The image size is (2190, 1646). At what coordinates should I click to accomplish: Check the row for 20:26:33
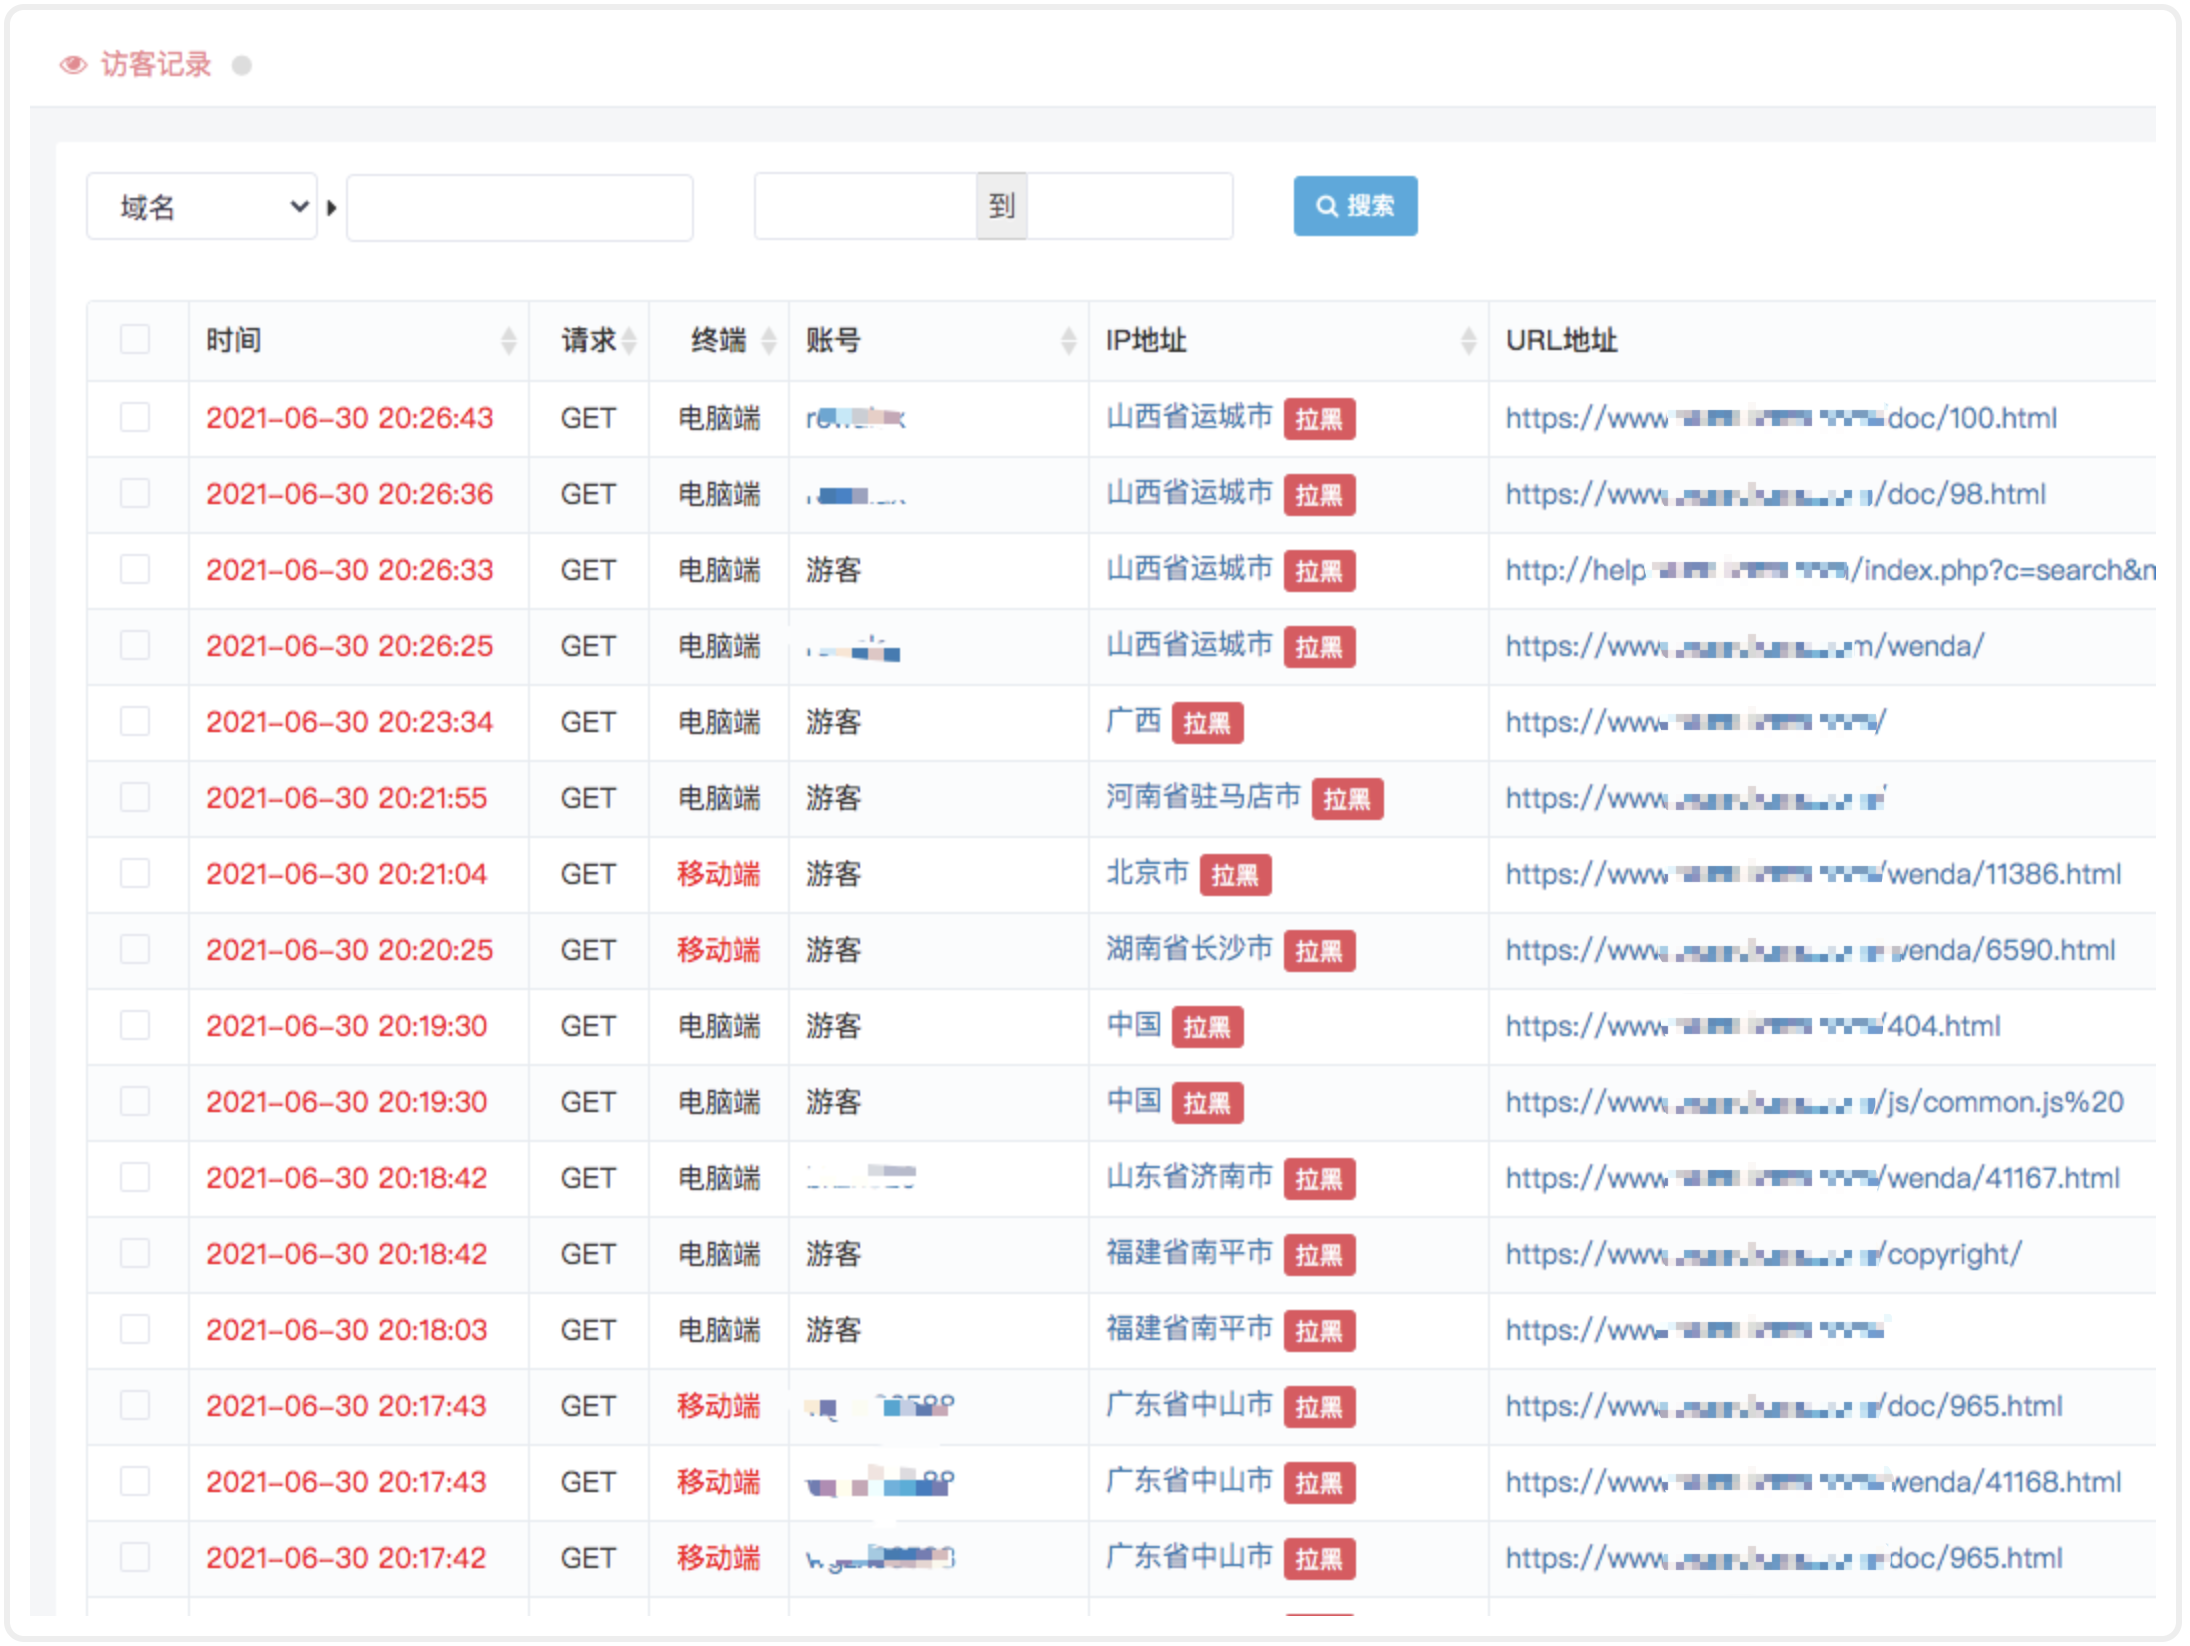135,569
